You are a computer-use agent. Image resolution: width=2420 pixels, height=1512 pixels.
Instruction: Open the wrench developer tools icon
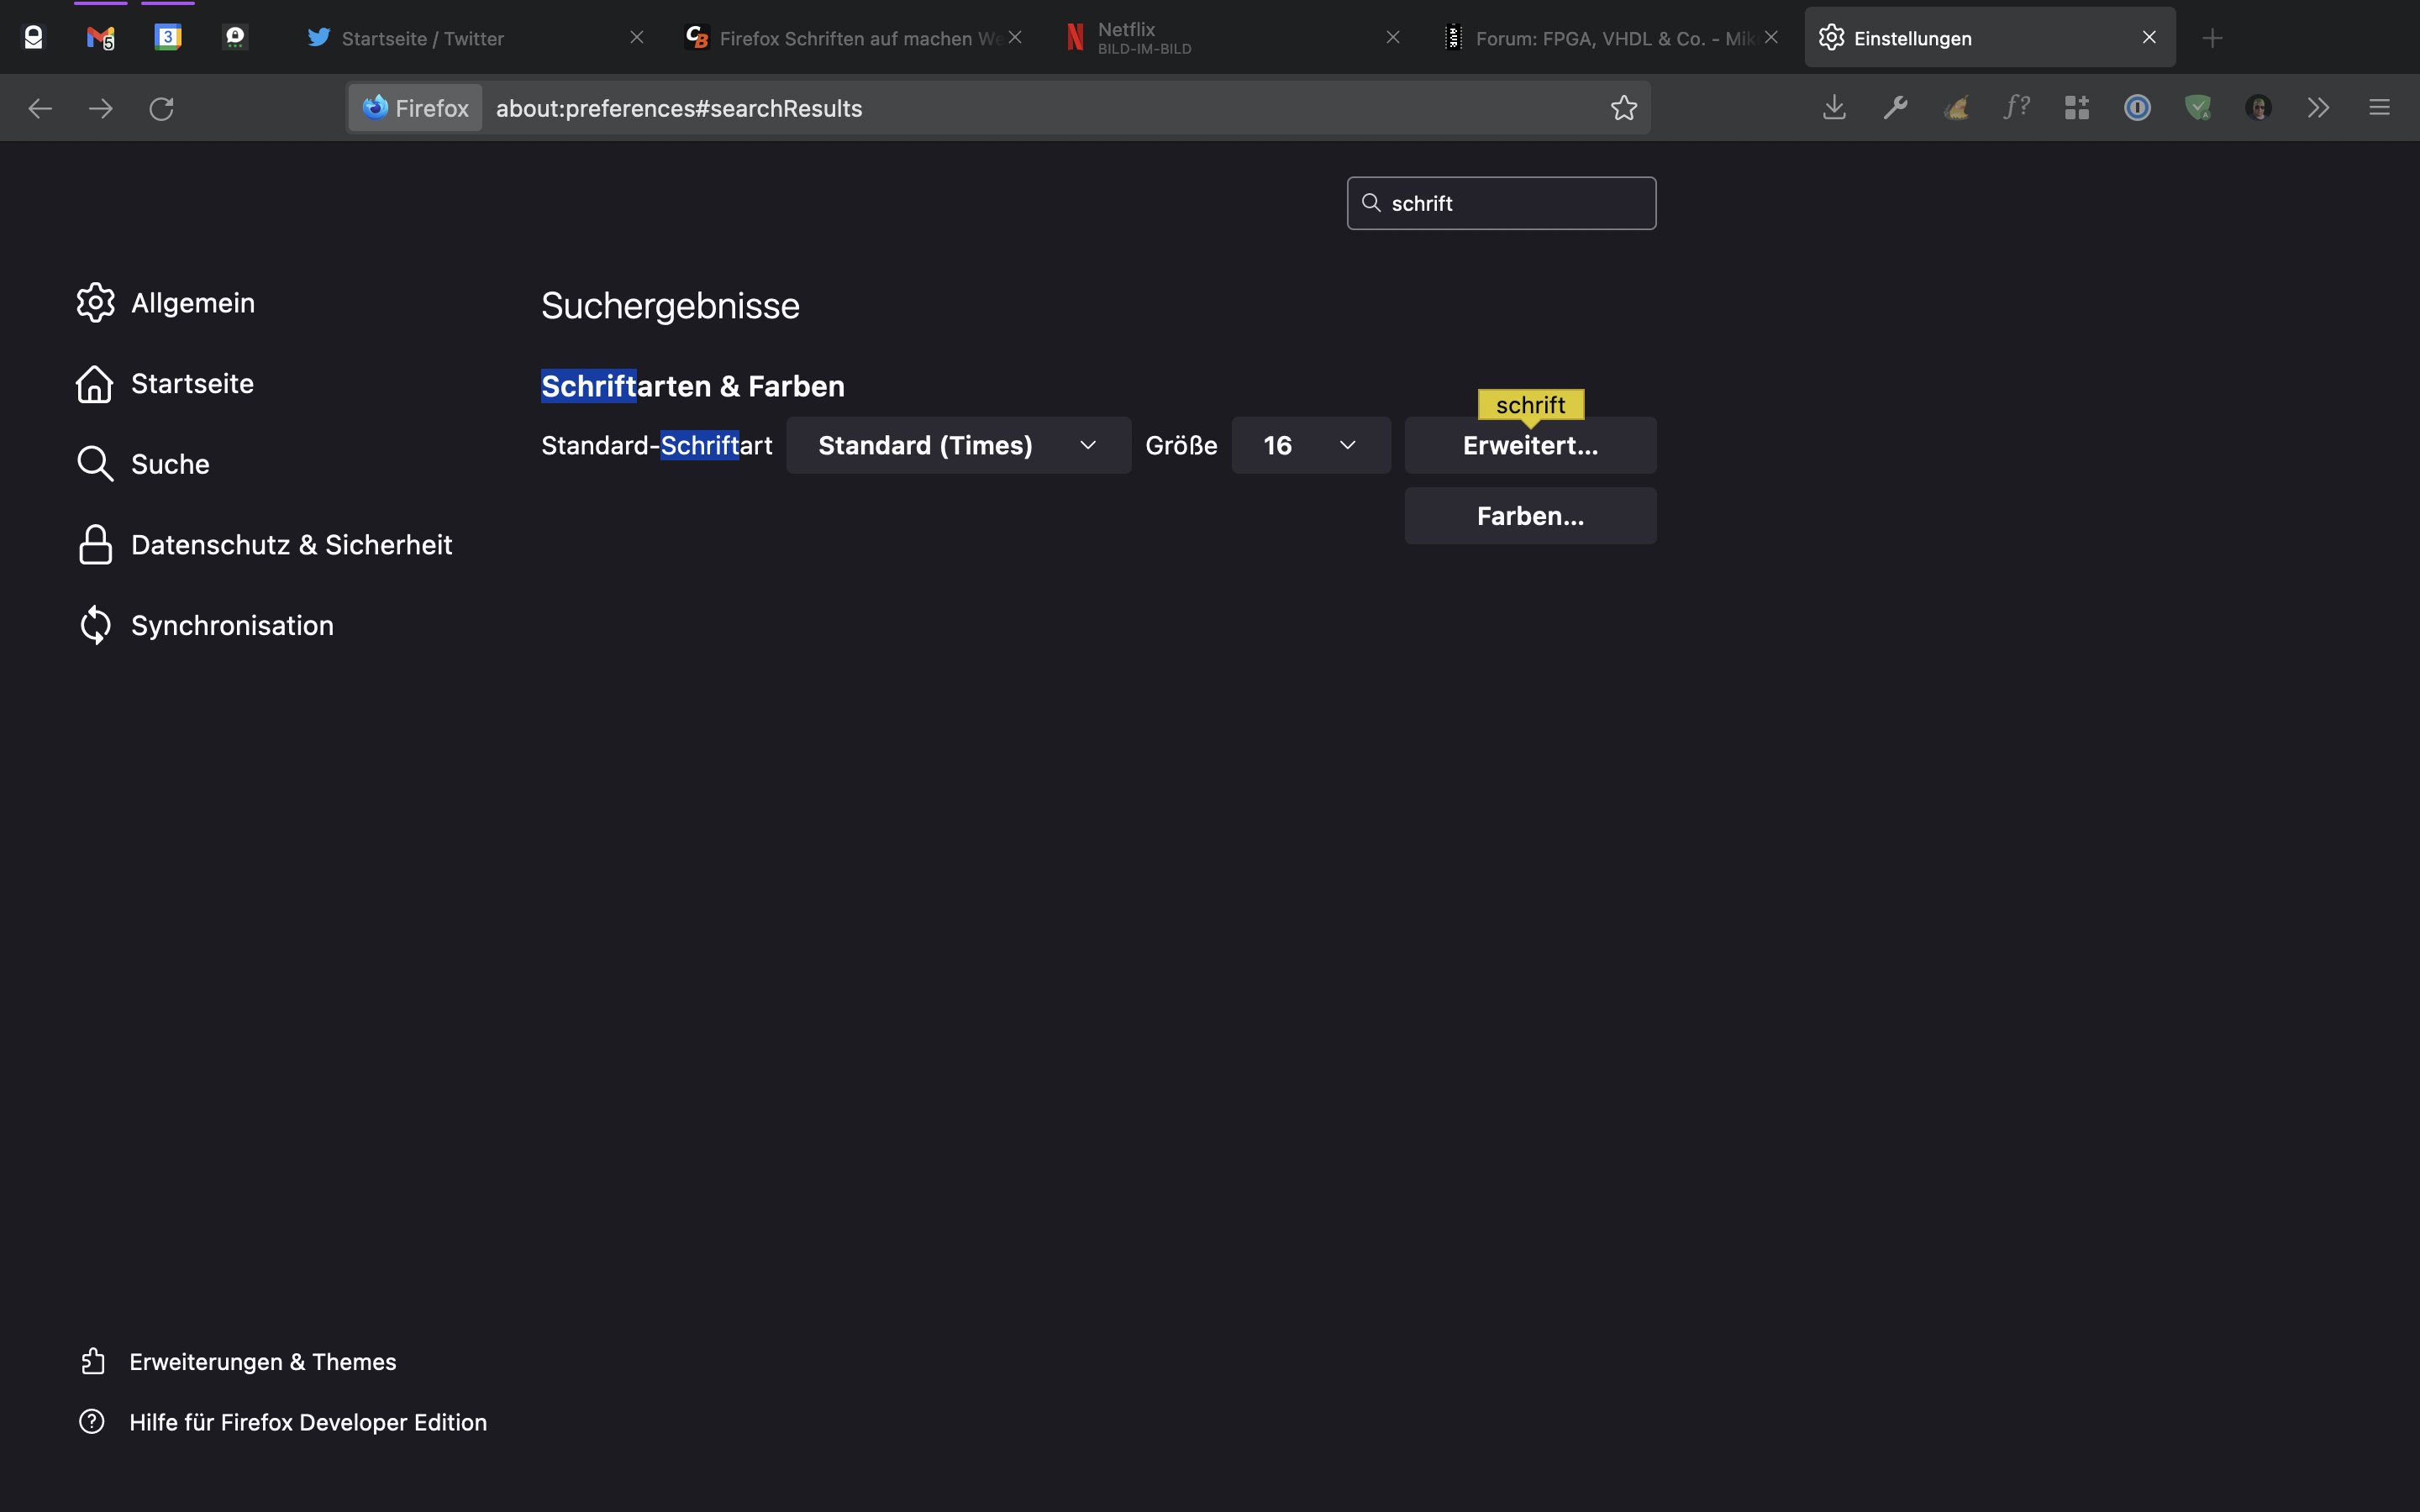pyautogui.click(x=1895, y=108)
